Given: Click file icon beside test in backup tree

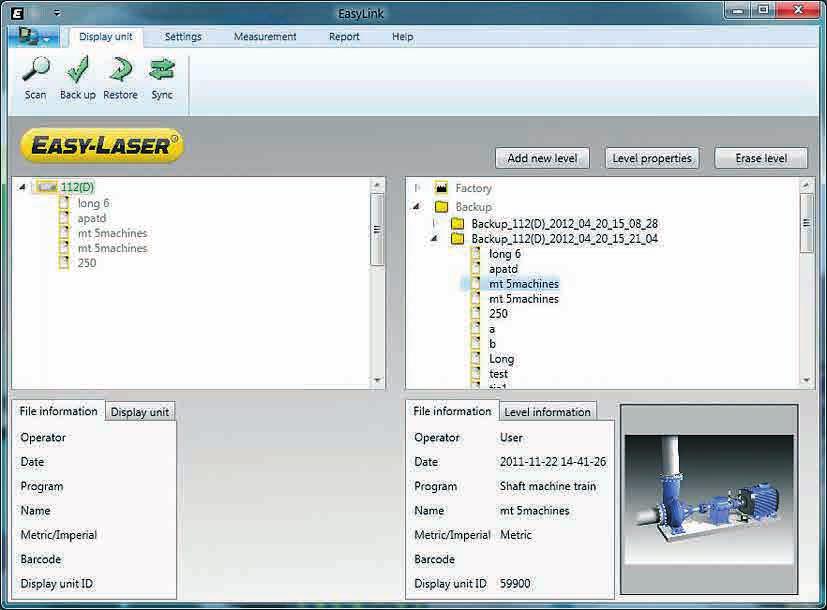Looking at the screenshot, I should [x=476, y=373].
